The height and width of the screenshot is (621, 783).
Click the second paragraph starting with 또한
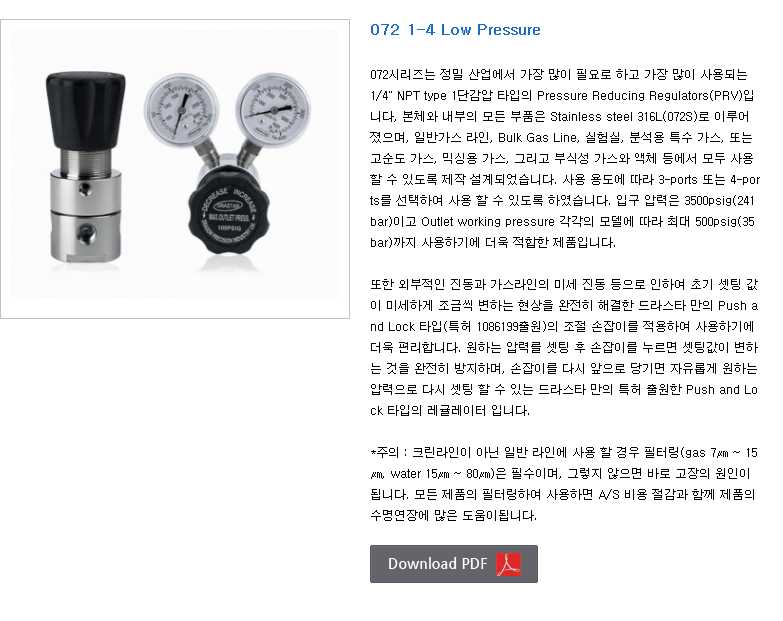pyautogui.click(x=564, y=347)
